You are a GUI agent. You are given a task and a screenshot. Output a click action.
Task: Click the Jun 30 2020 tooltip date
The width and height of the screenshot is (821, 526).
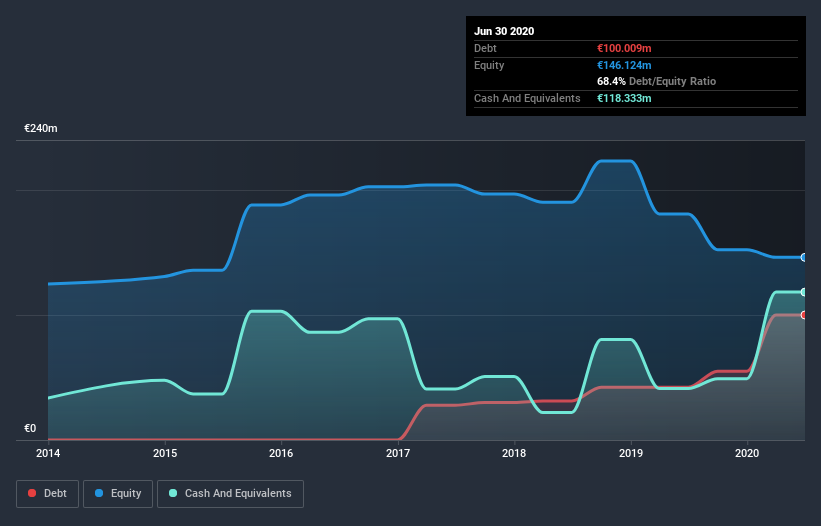[x=504, y=31]
